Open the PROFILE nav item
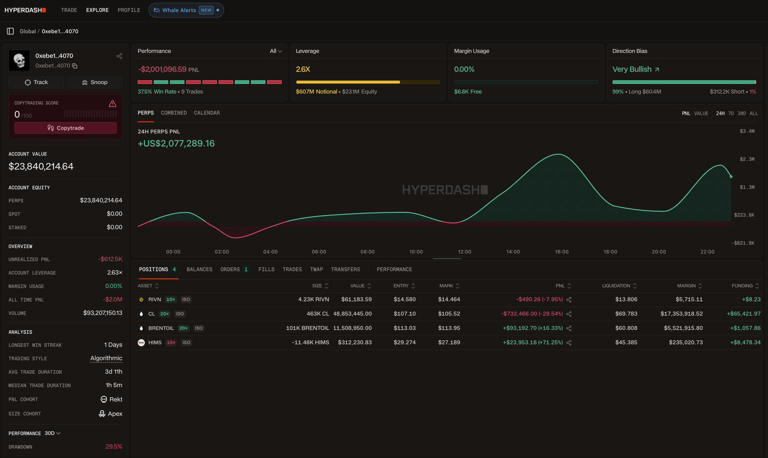Viewport: 768px width, 458px height. pyautogui.click(x=129, y=10)
